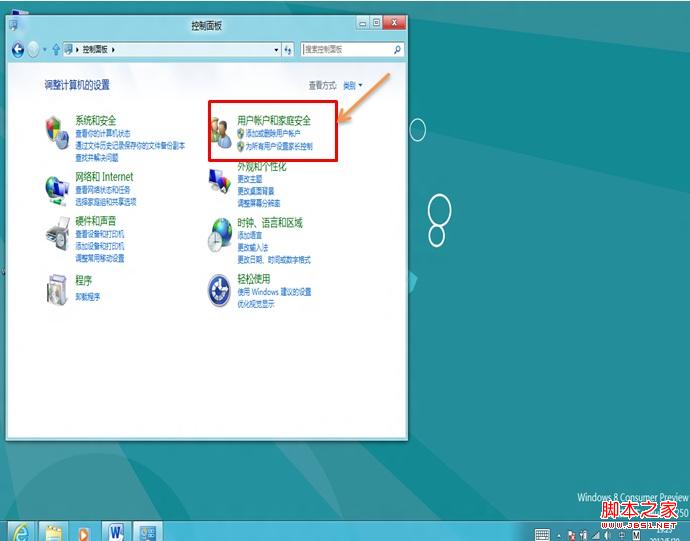The height and width of the screenshot is (541, 690).
Task: Click the 轻松使用 ease of access icon
Action: 219,291
